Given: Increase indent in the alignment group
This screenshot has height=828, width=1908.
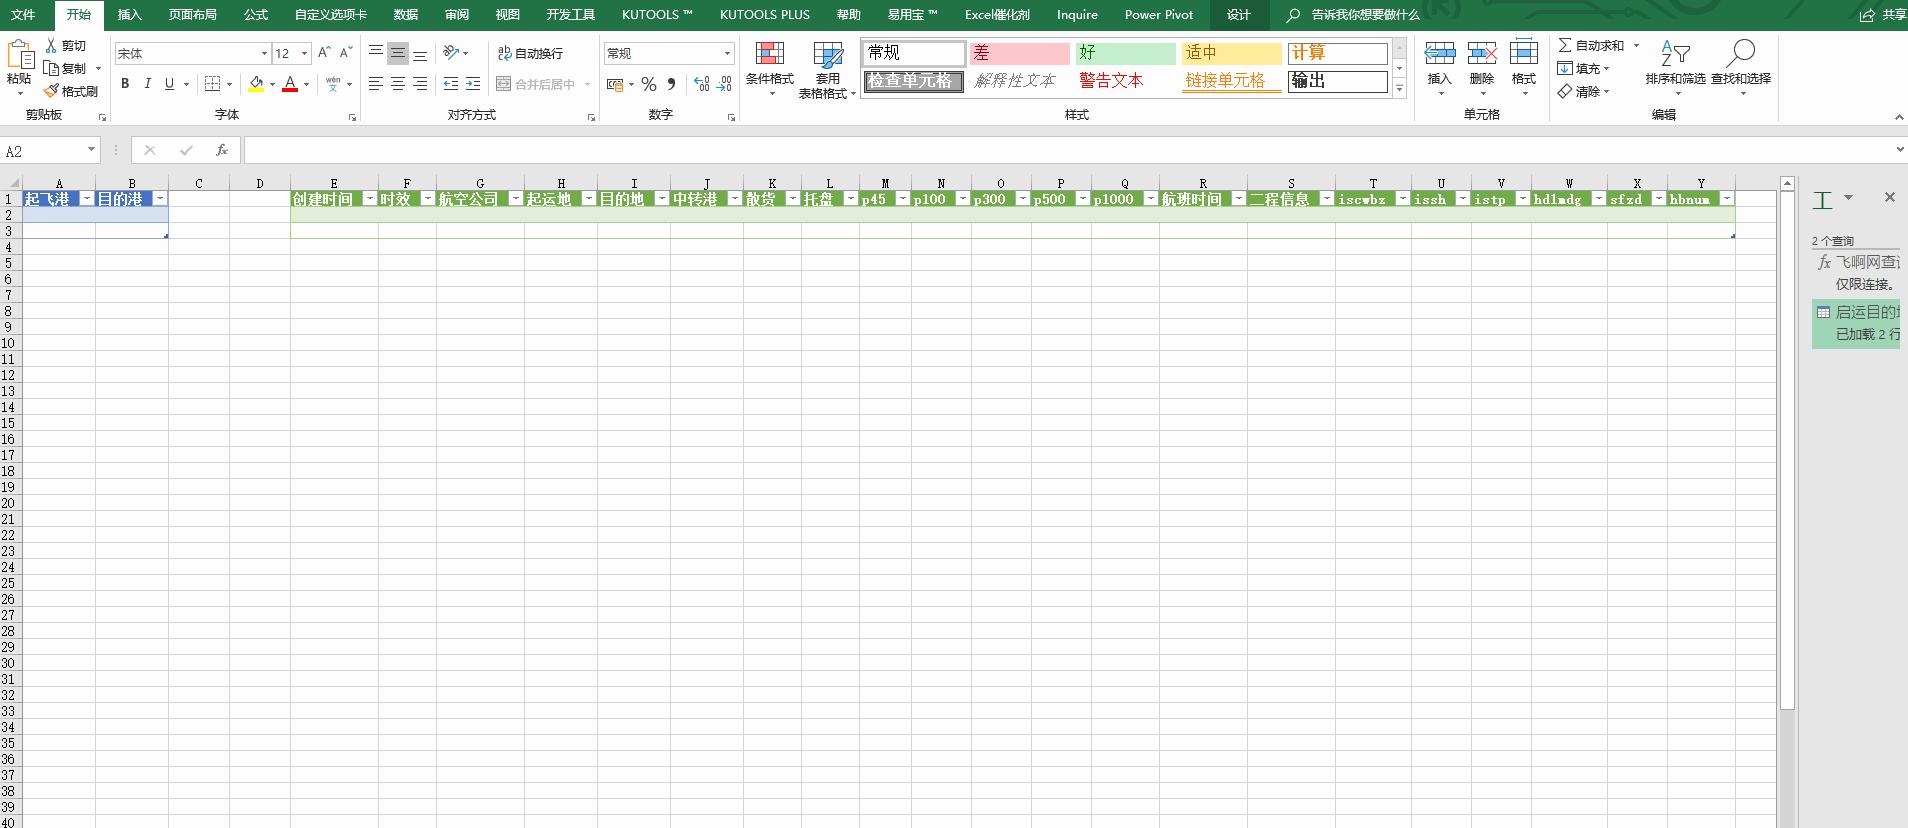Looking at the screenshot, I should pos(473,84).
